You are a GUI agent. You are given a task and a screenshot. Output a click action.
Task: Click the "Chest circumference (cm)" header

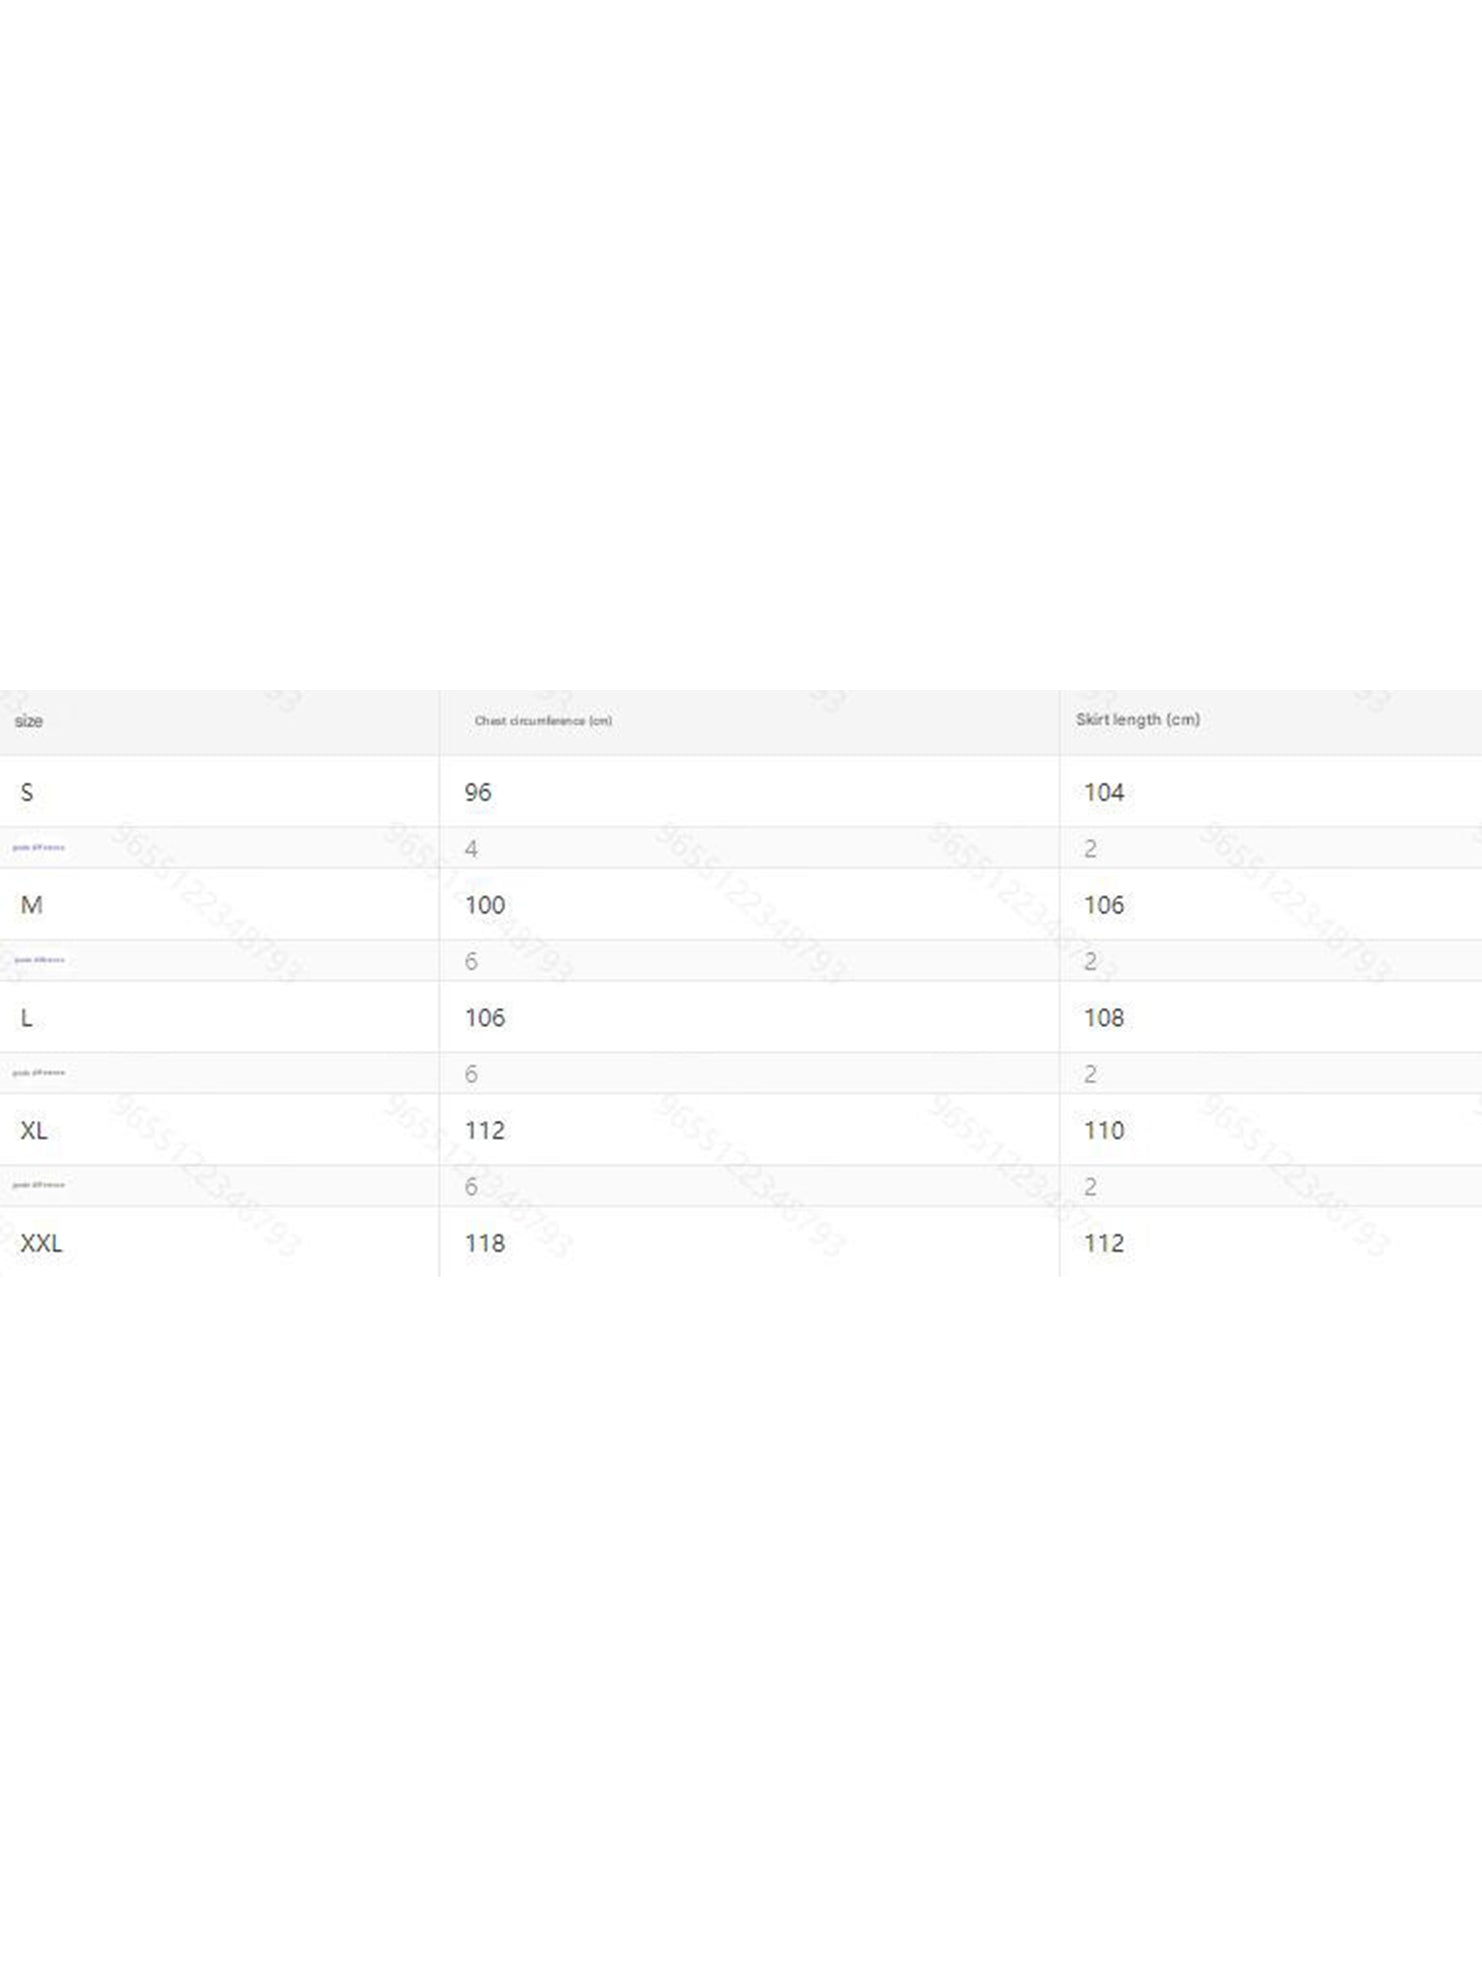point(543,721)
